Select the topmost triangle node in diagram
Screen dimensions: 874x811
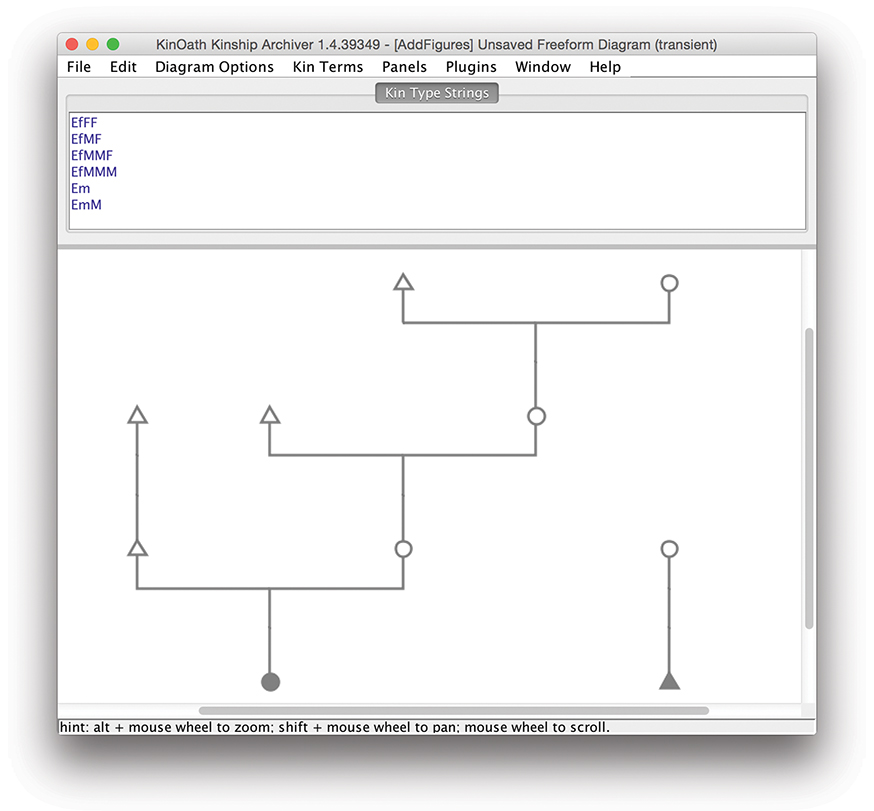[x=404, y=282]
